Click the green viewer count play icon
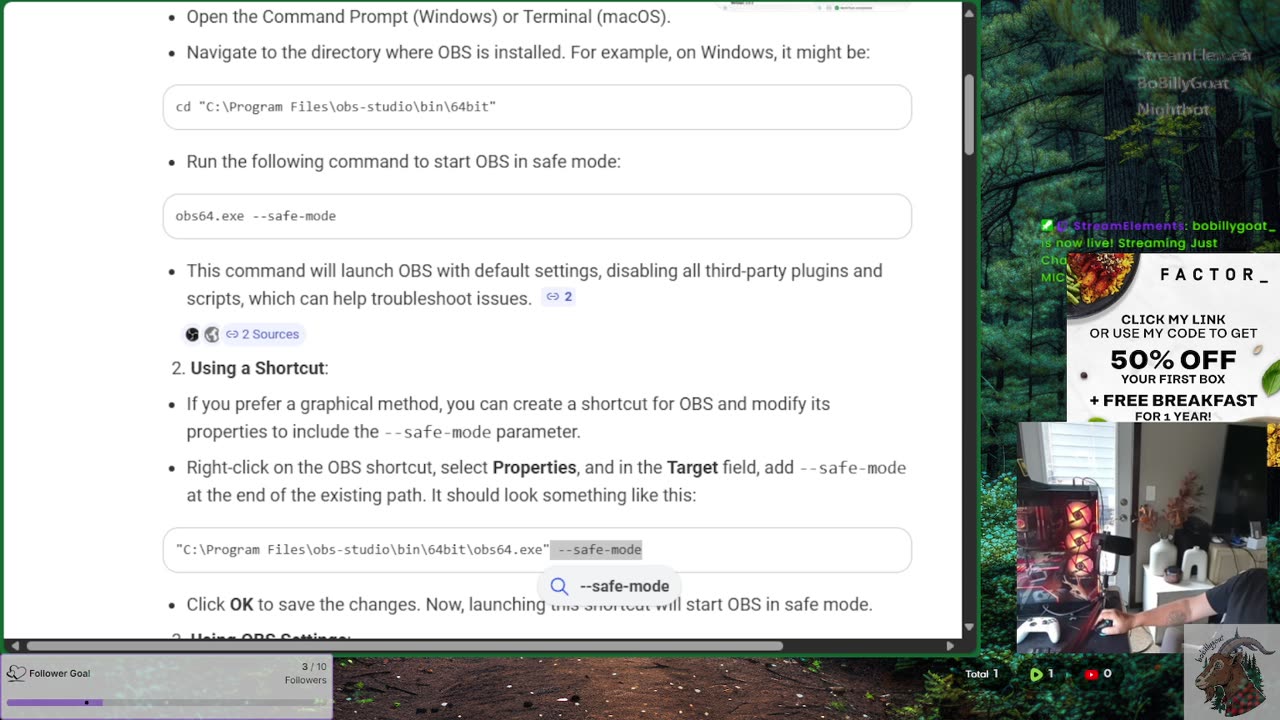 (1036, 674)
